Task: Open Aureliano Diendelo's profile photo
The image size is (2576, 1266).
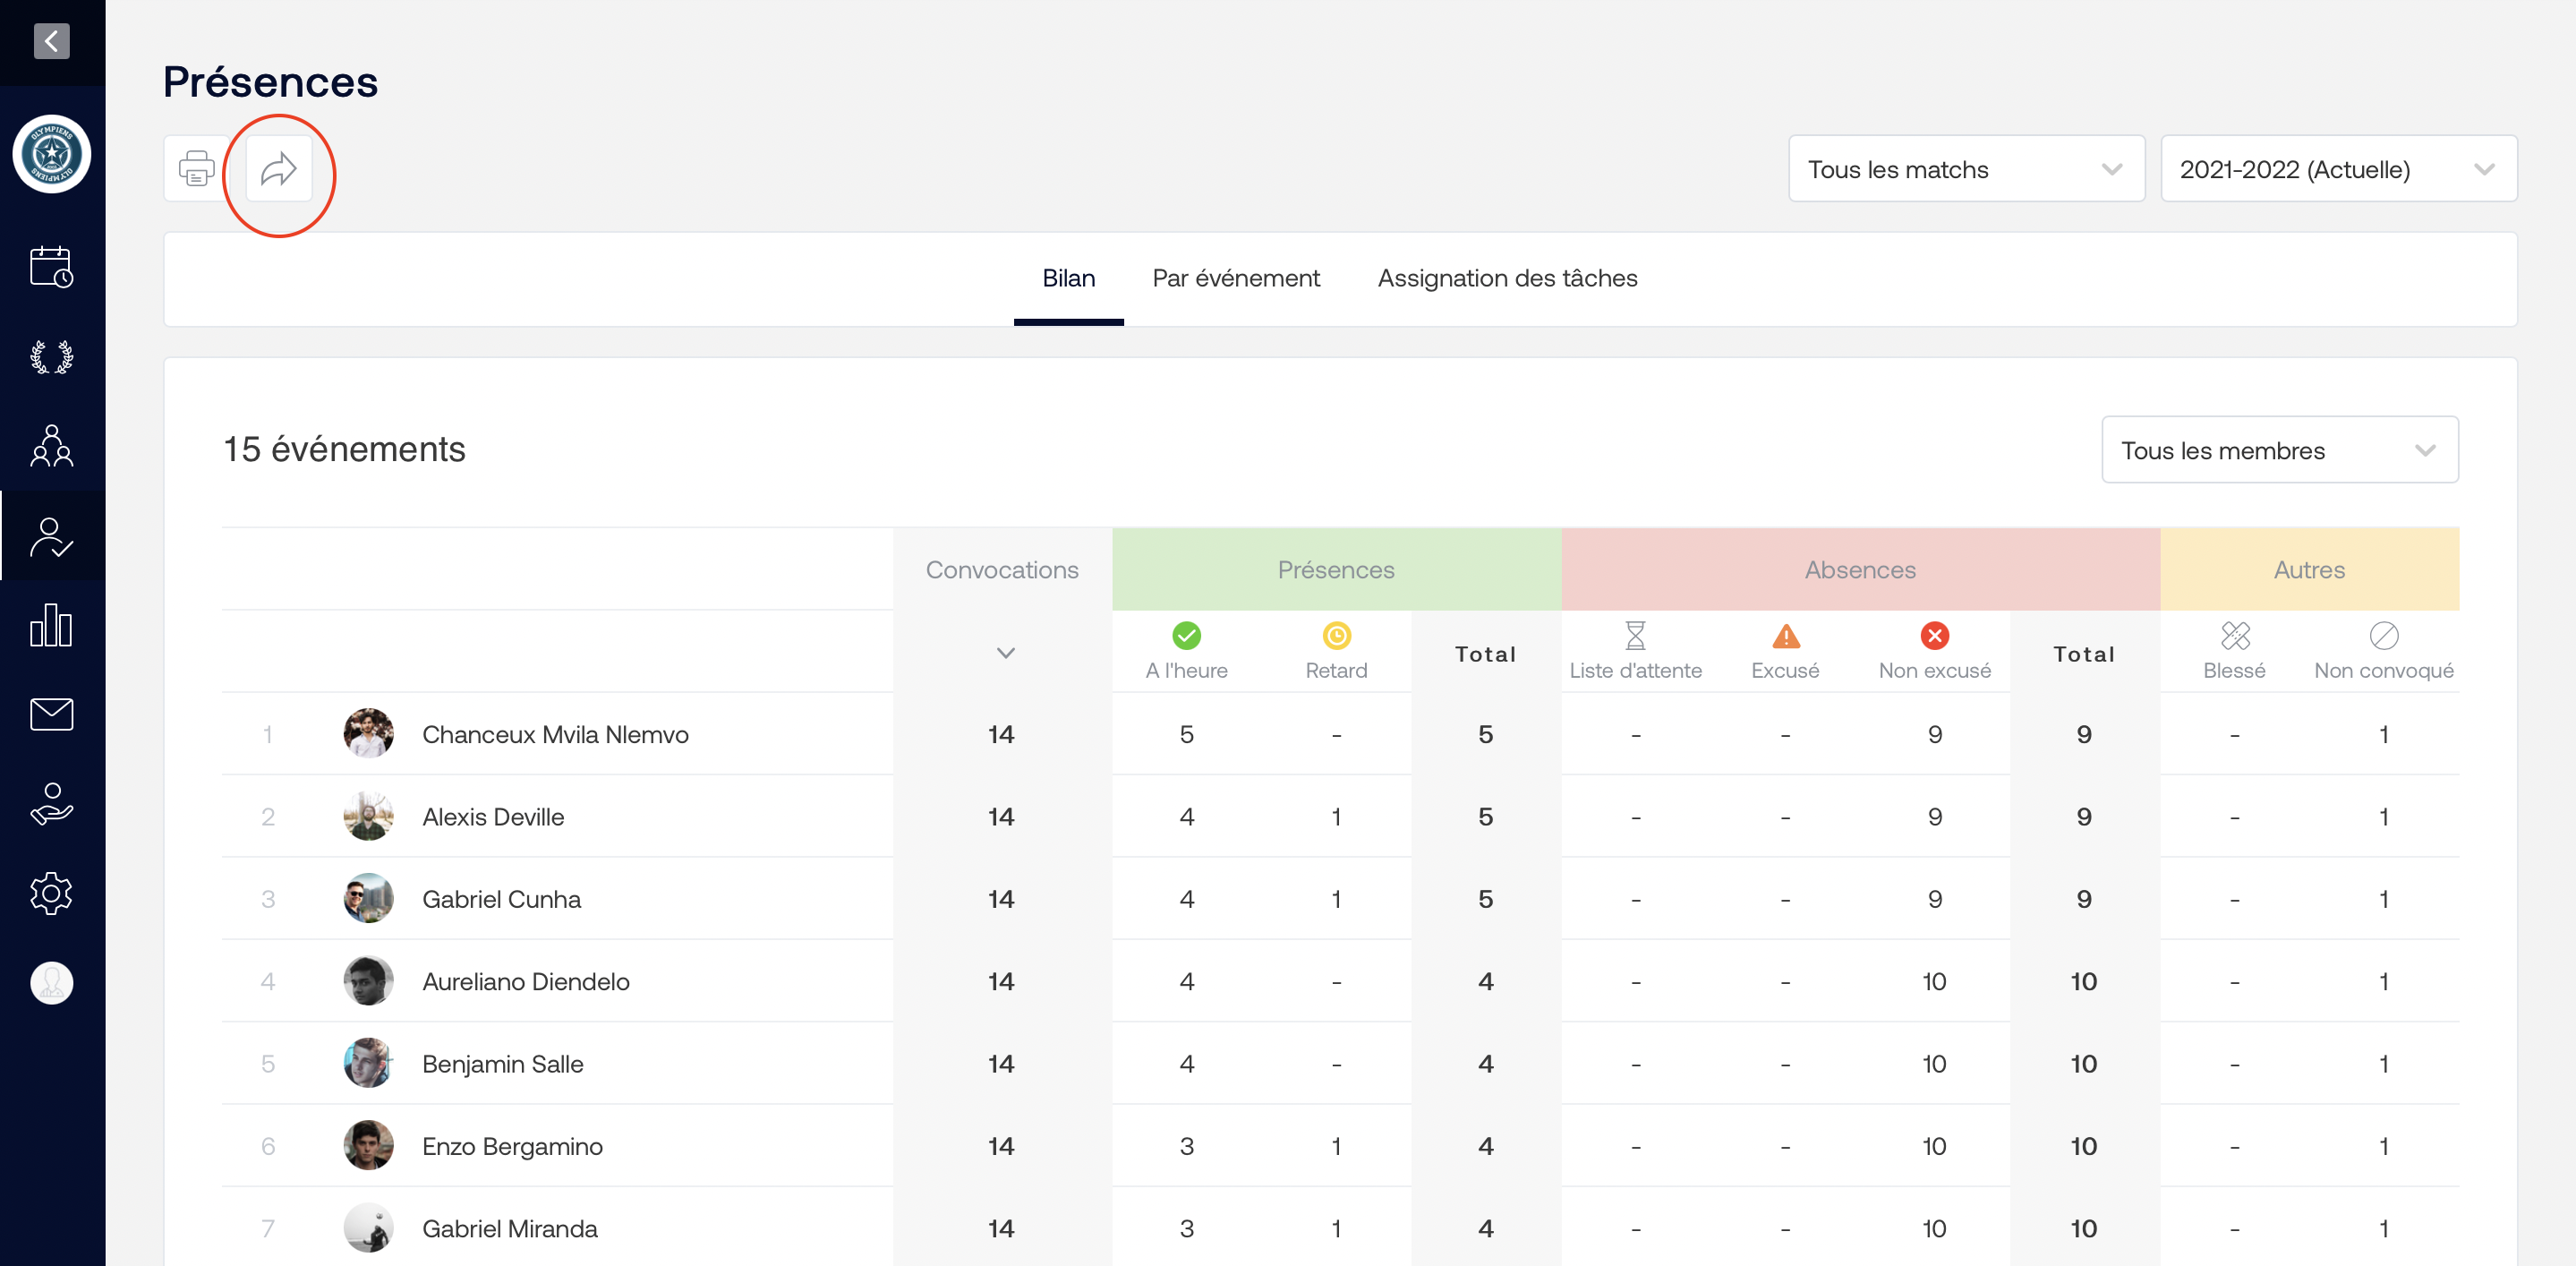Action: pyautogui.click(x=368, y=981)
